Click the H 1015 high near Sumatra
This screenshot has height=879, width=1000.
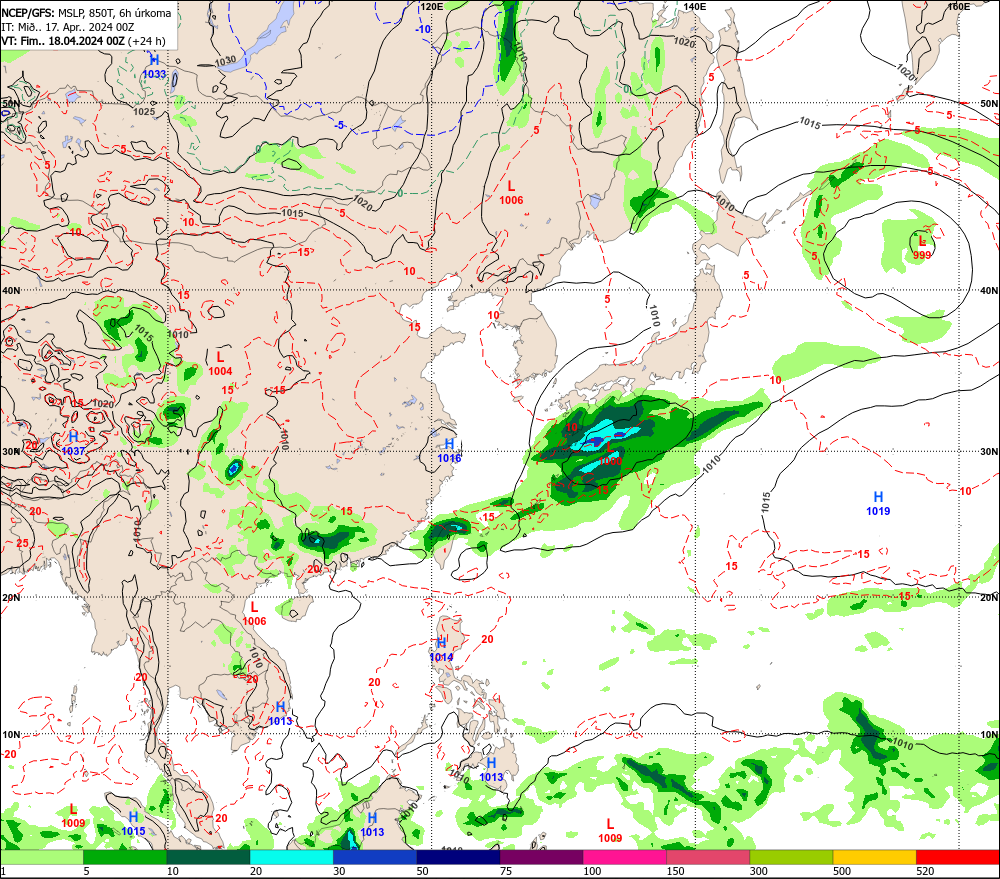click(133, 824)
